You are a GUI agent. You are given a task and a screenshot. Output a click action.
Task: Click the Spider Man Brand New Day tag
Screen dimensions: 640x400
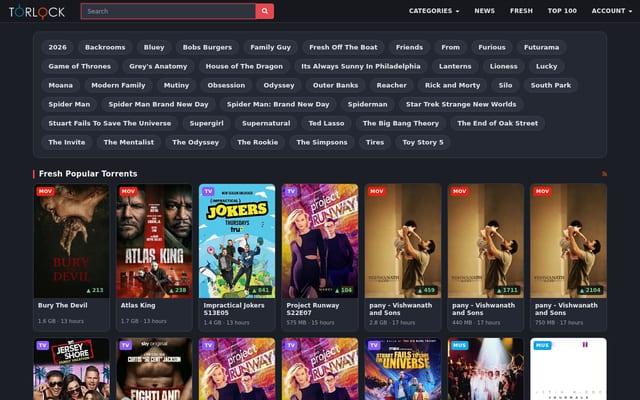pos(158,104)
